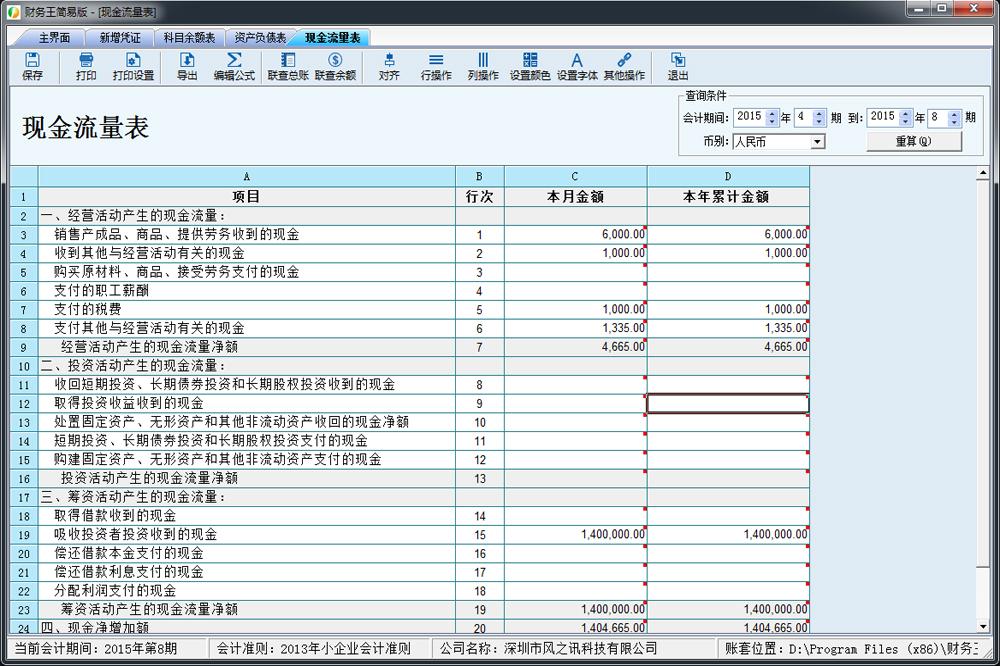
Task: Click cell 筹资活动产生的现金流量净额
Action: (247, 609)
